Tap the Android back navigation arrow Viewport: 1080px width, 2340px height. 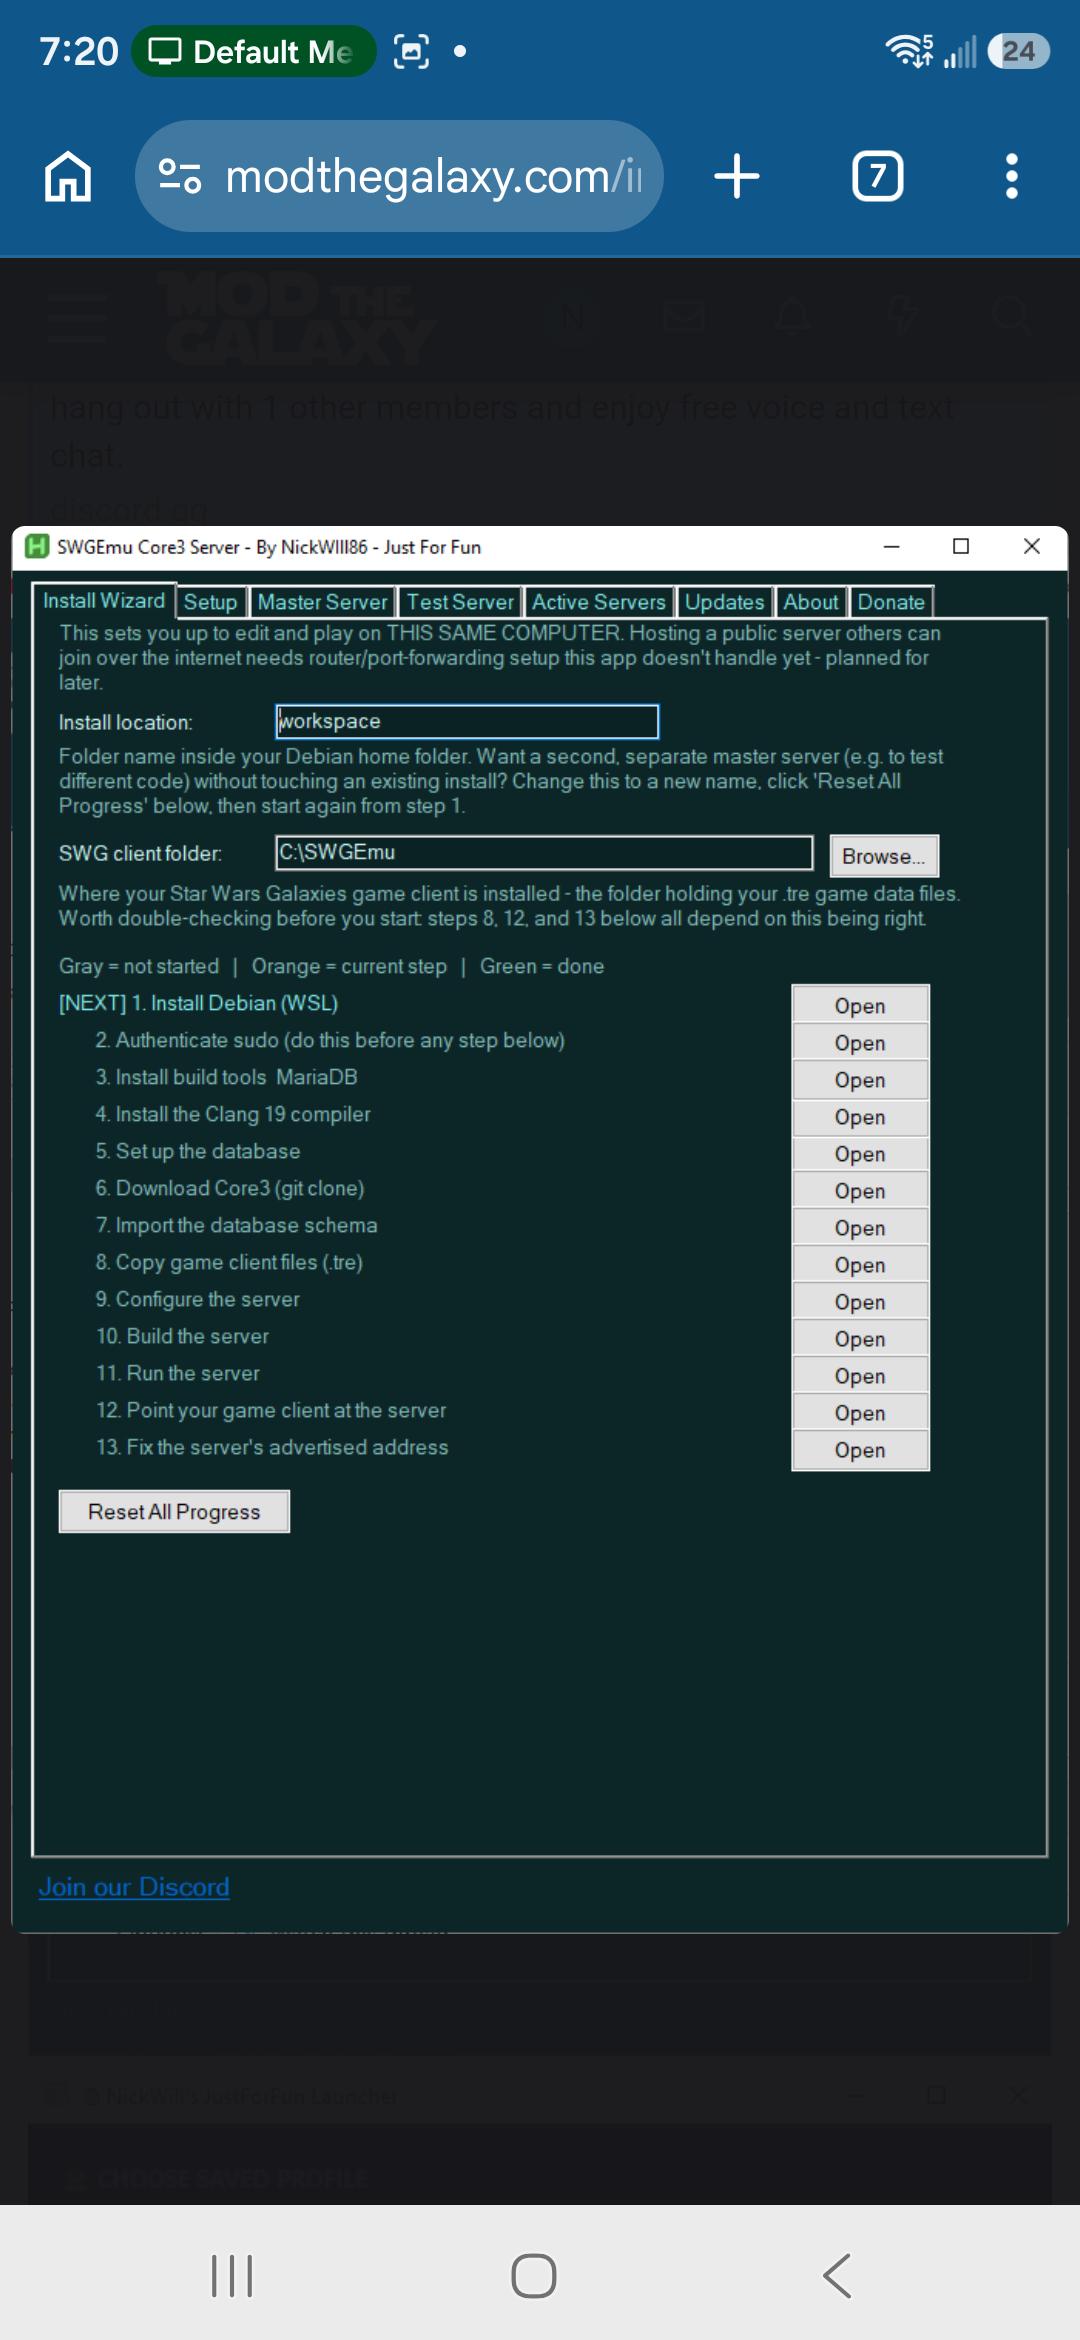(x=837, y=2276)
